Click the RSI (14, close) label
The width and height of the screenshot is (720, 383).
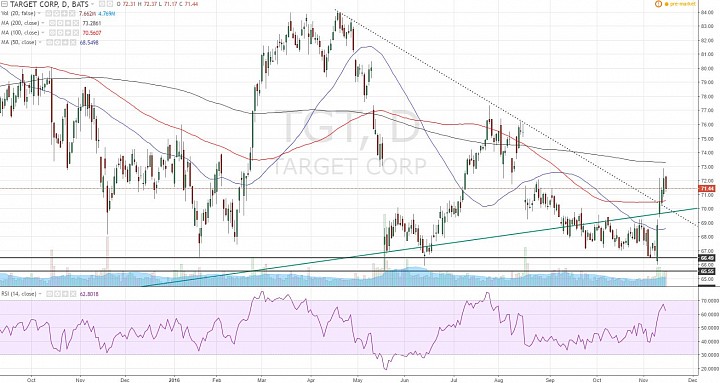click(18, 294)
